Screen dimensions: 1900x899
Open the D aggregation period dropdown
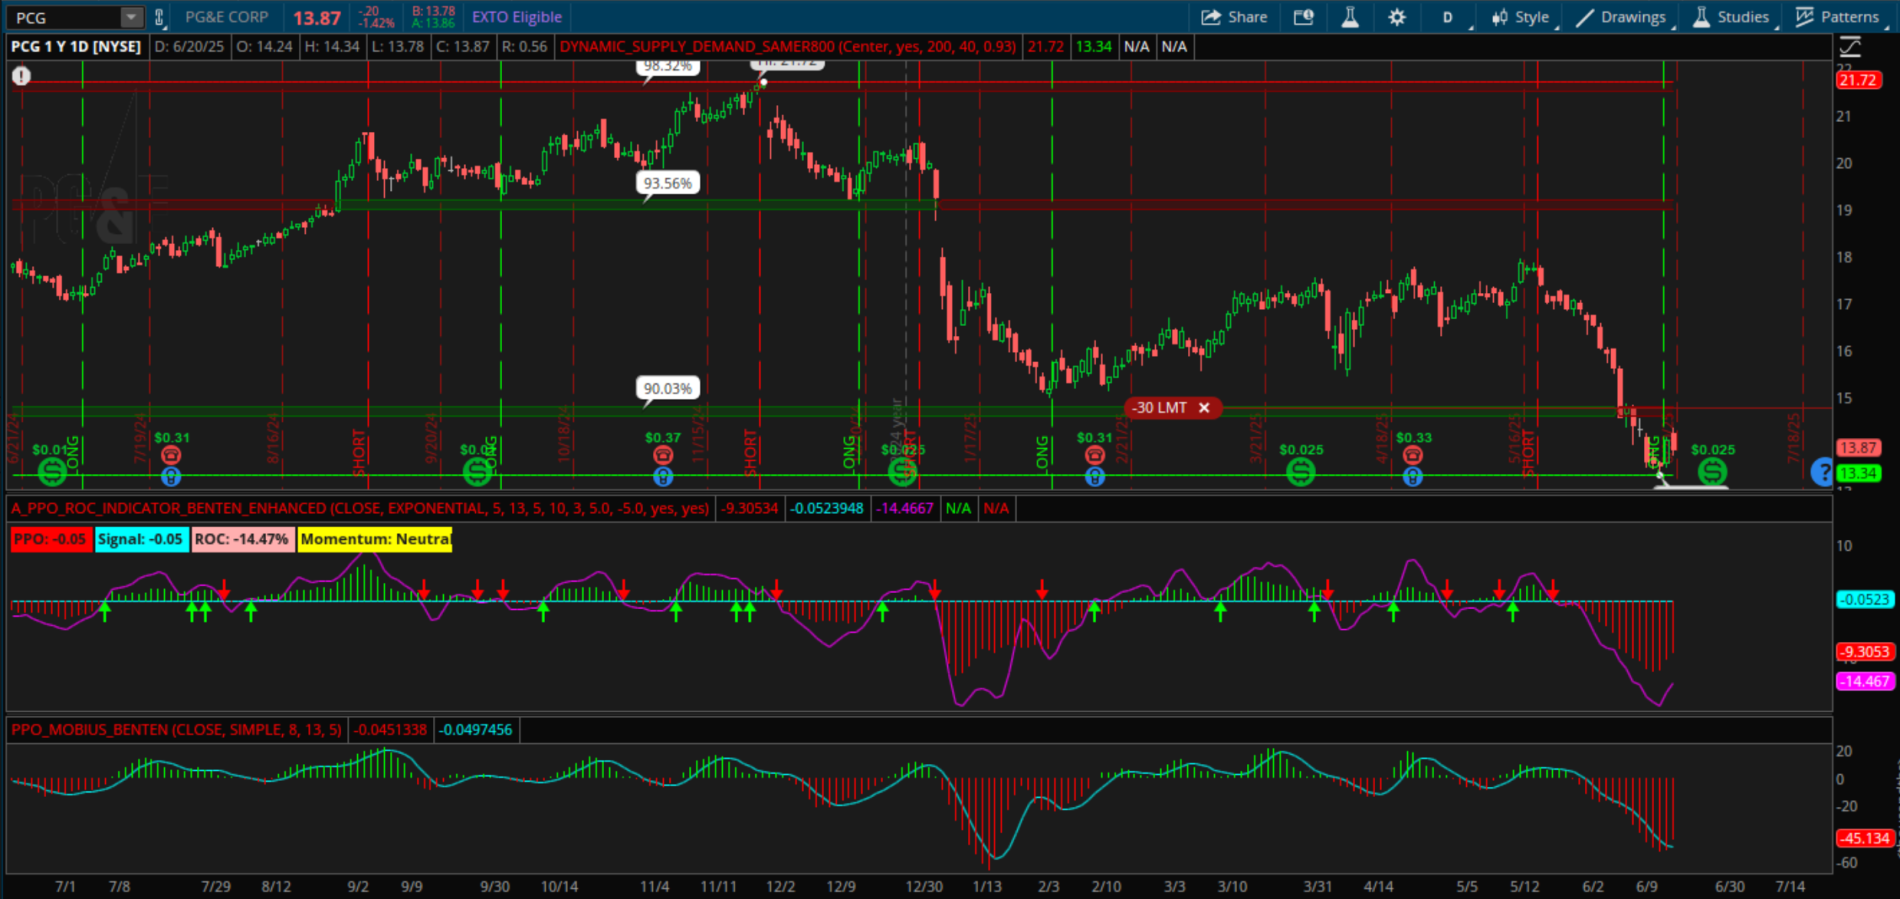(x=1448, y=17)
